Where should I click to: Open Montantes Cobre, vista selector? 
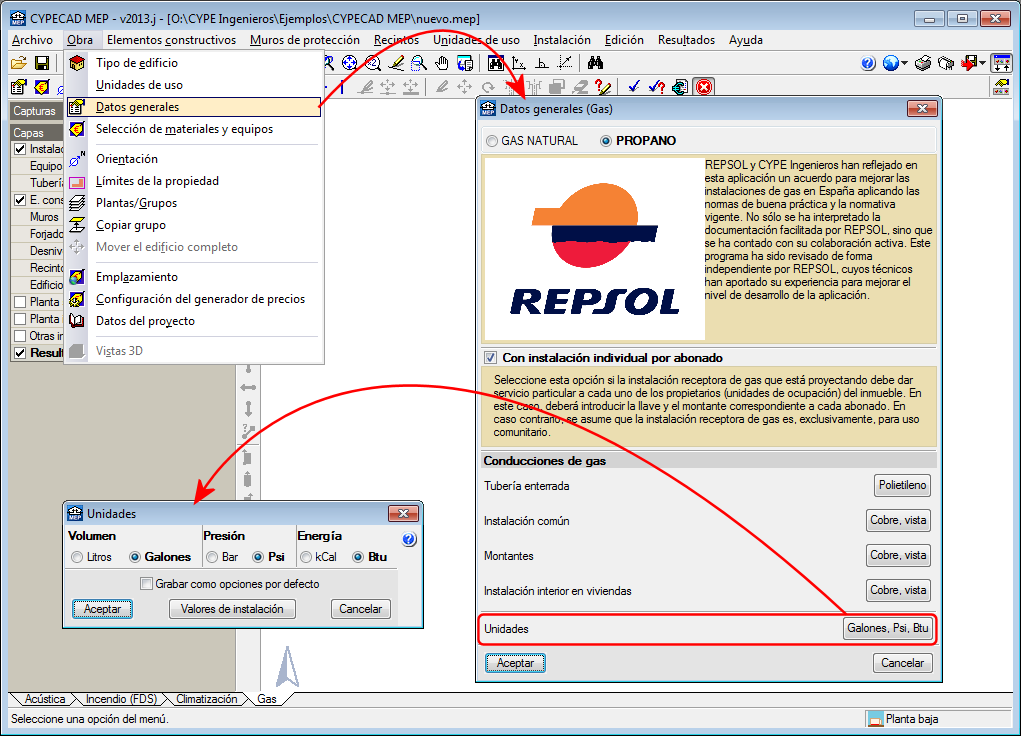click(898, 556)
